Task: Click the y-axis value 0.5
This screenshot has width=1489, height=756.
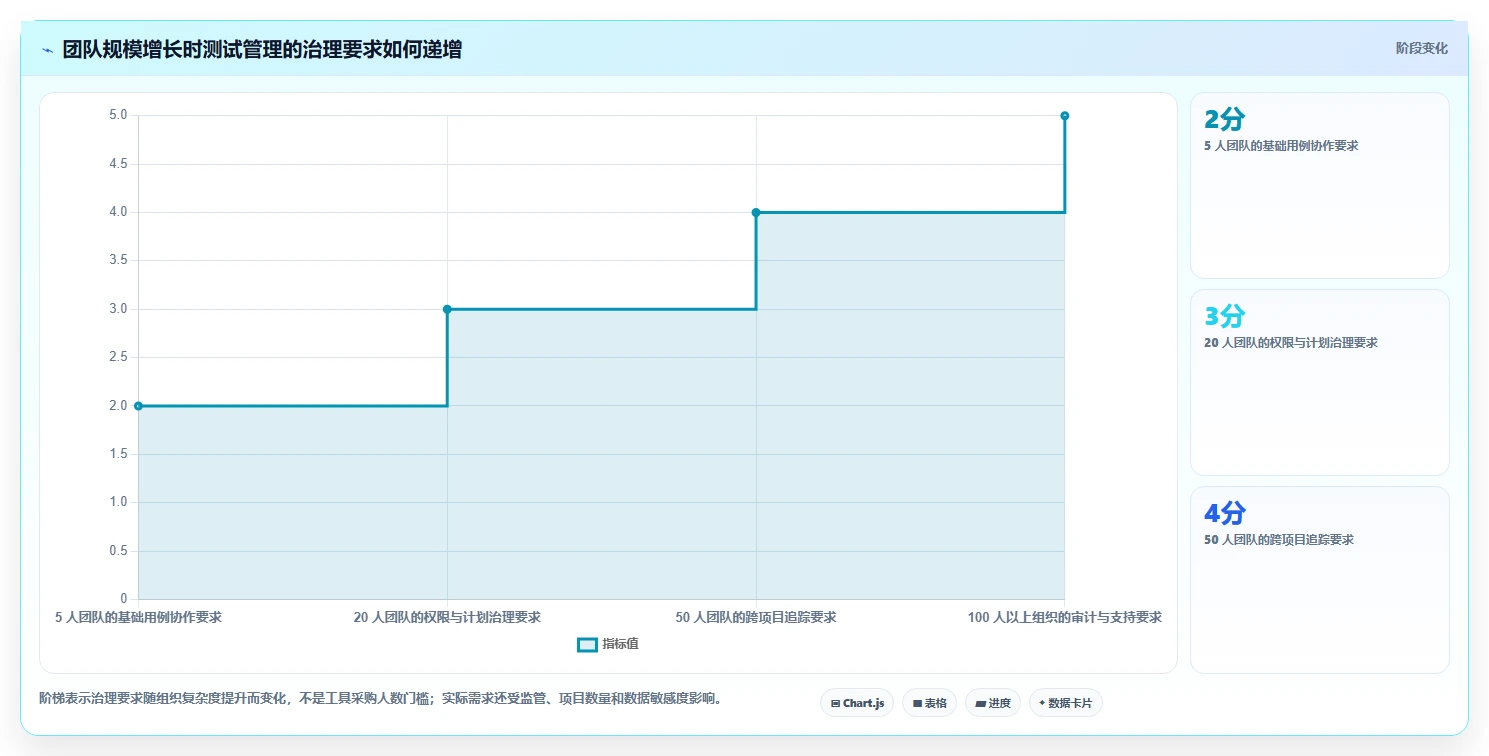Action: click(x=118, y=551)
